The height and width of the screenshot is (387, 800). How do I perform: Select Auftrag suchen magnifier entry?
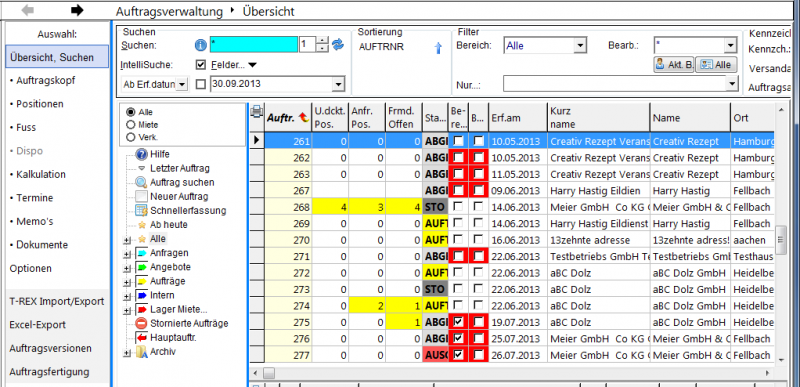pos(175,182)
